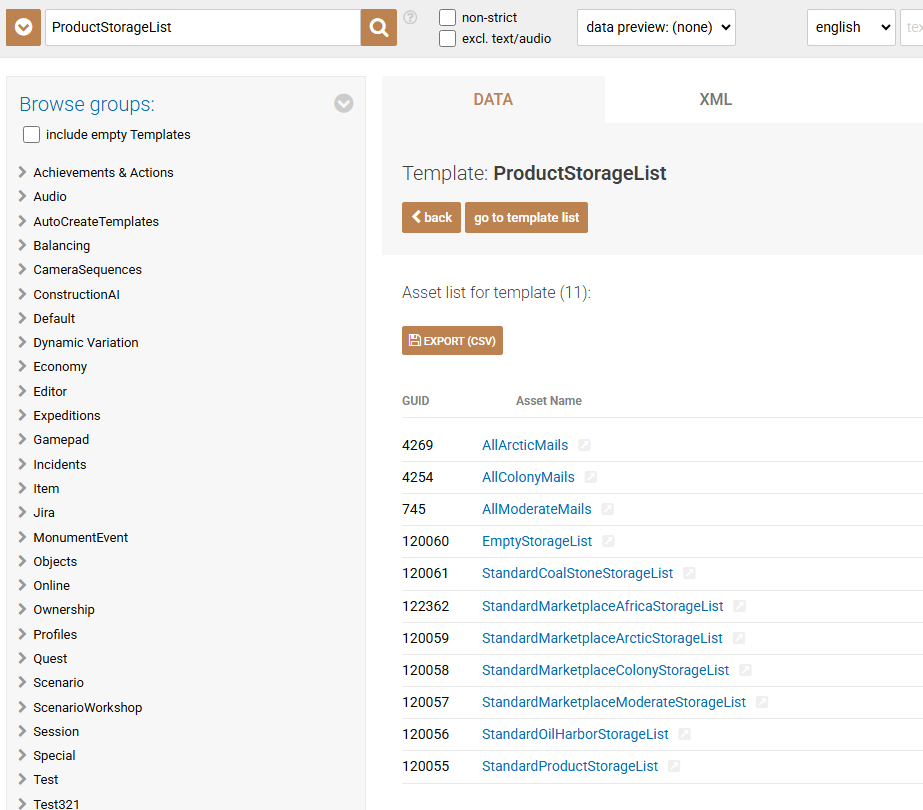Switch to the XML tab
The width and height of the screenshot is (923, 810).
tap(715, 99)
